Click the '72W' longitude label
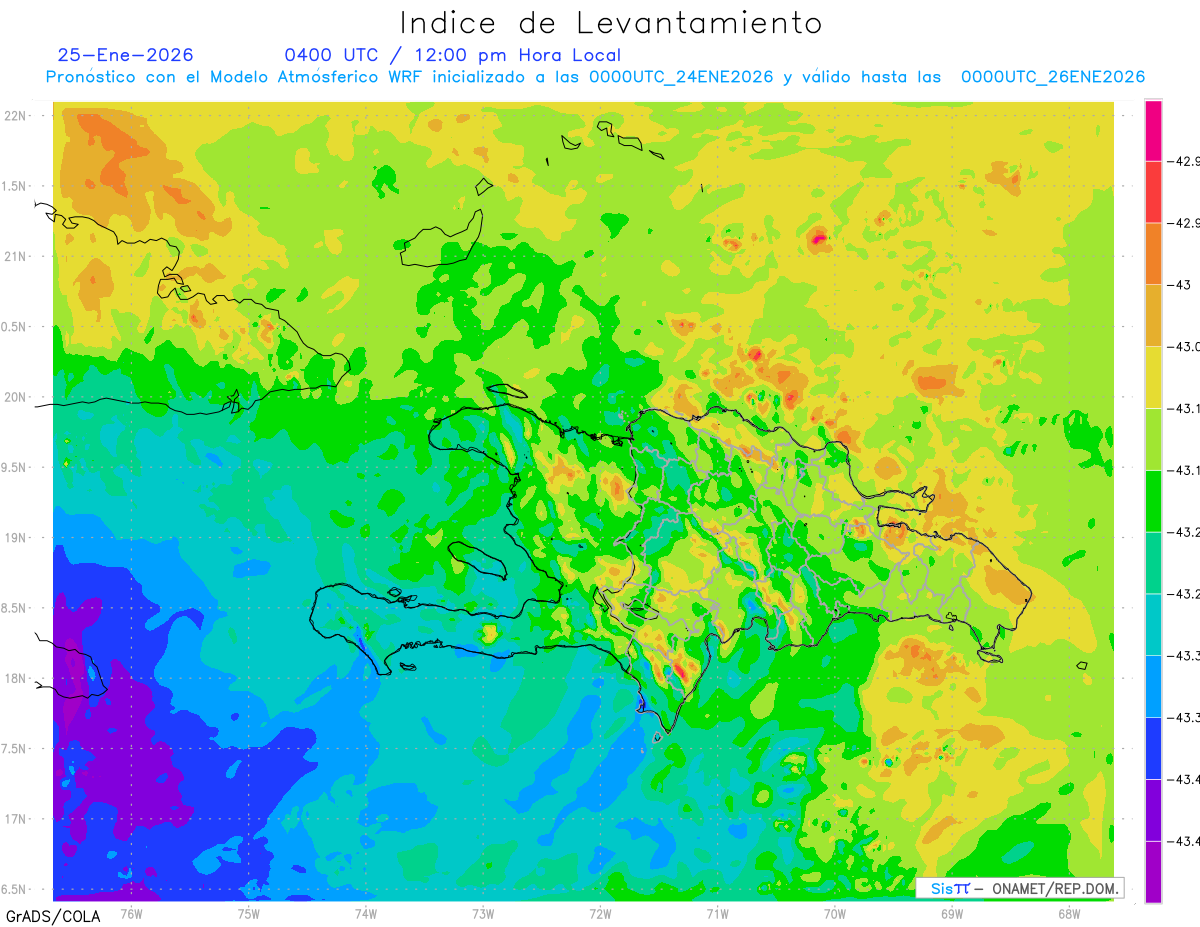 600,913
